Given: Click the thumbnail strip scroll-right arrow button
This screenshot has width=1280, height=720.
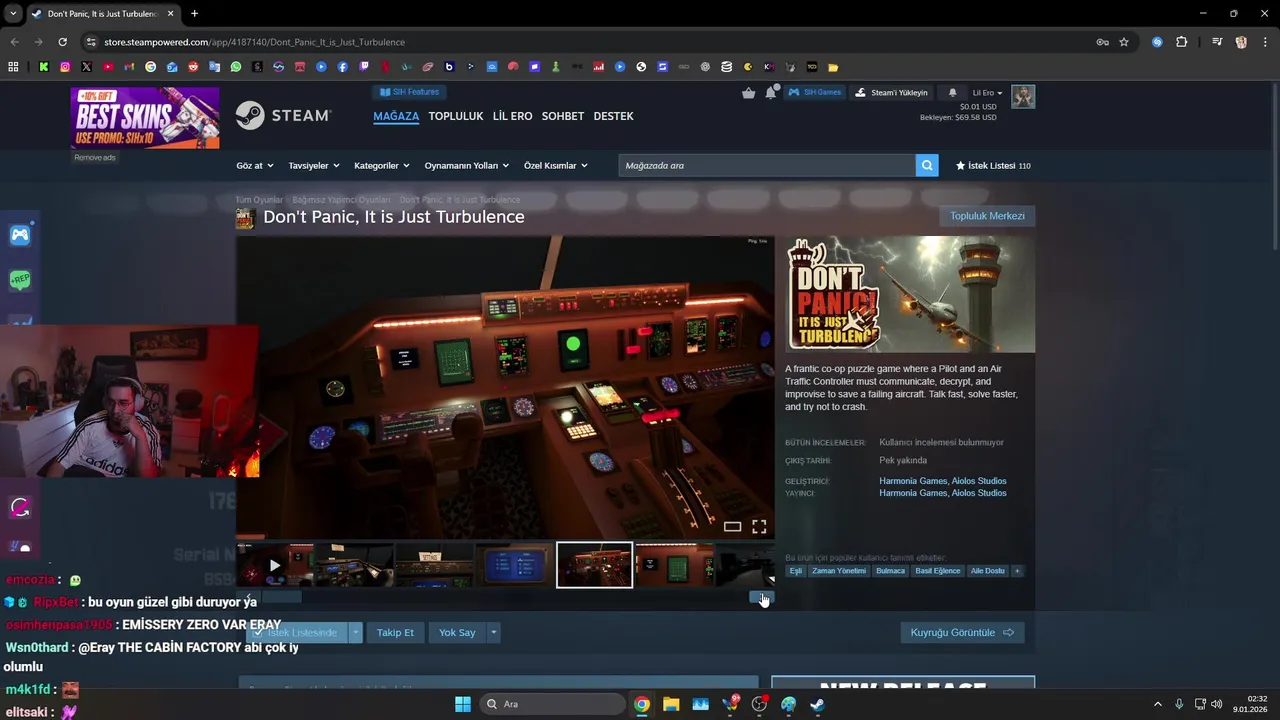Looking at the screenshot, I should coord(762,598).
